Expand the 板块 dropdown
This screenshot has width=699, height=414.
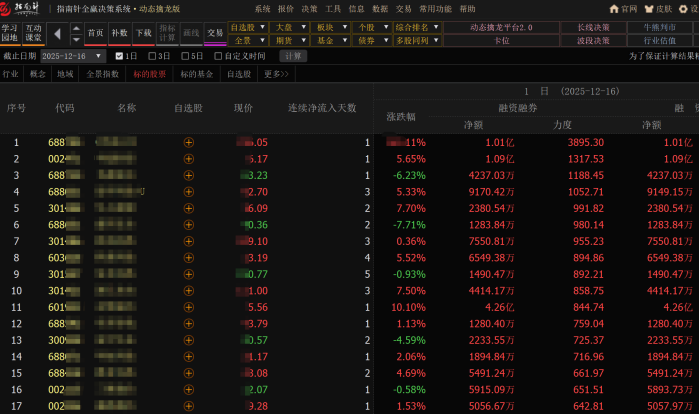click(345, 27)
